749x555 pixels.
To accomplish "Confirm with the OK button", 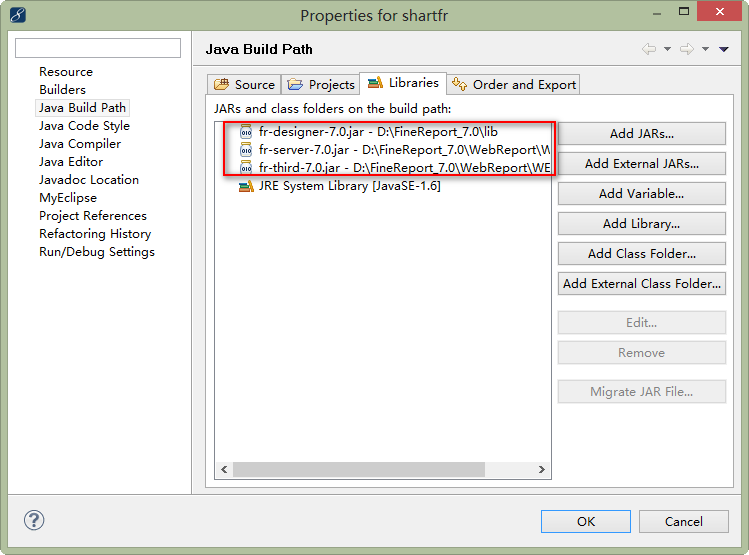I will pos(586,522).
